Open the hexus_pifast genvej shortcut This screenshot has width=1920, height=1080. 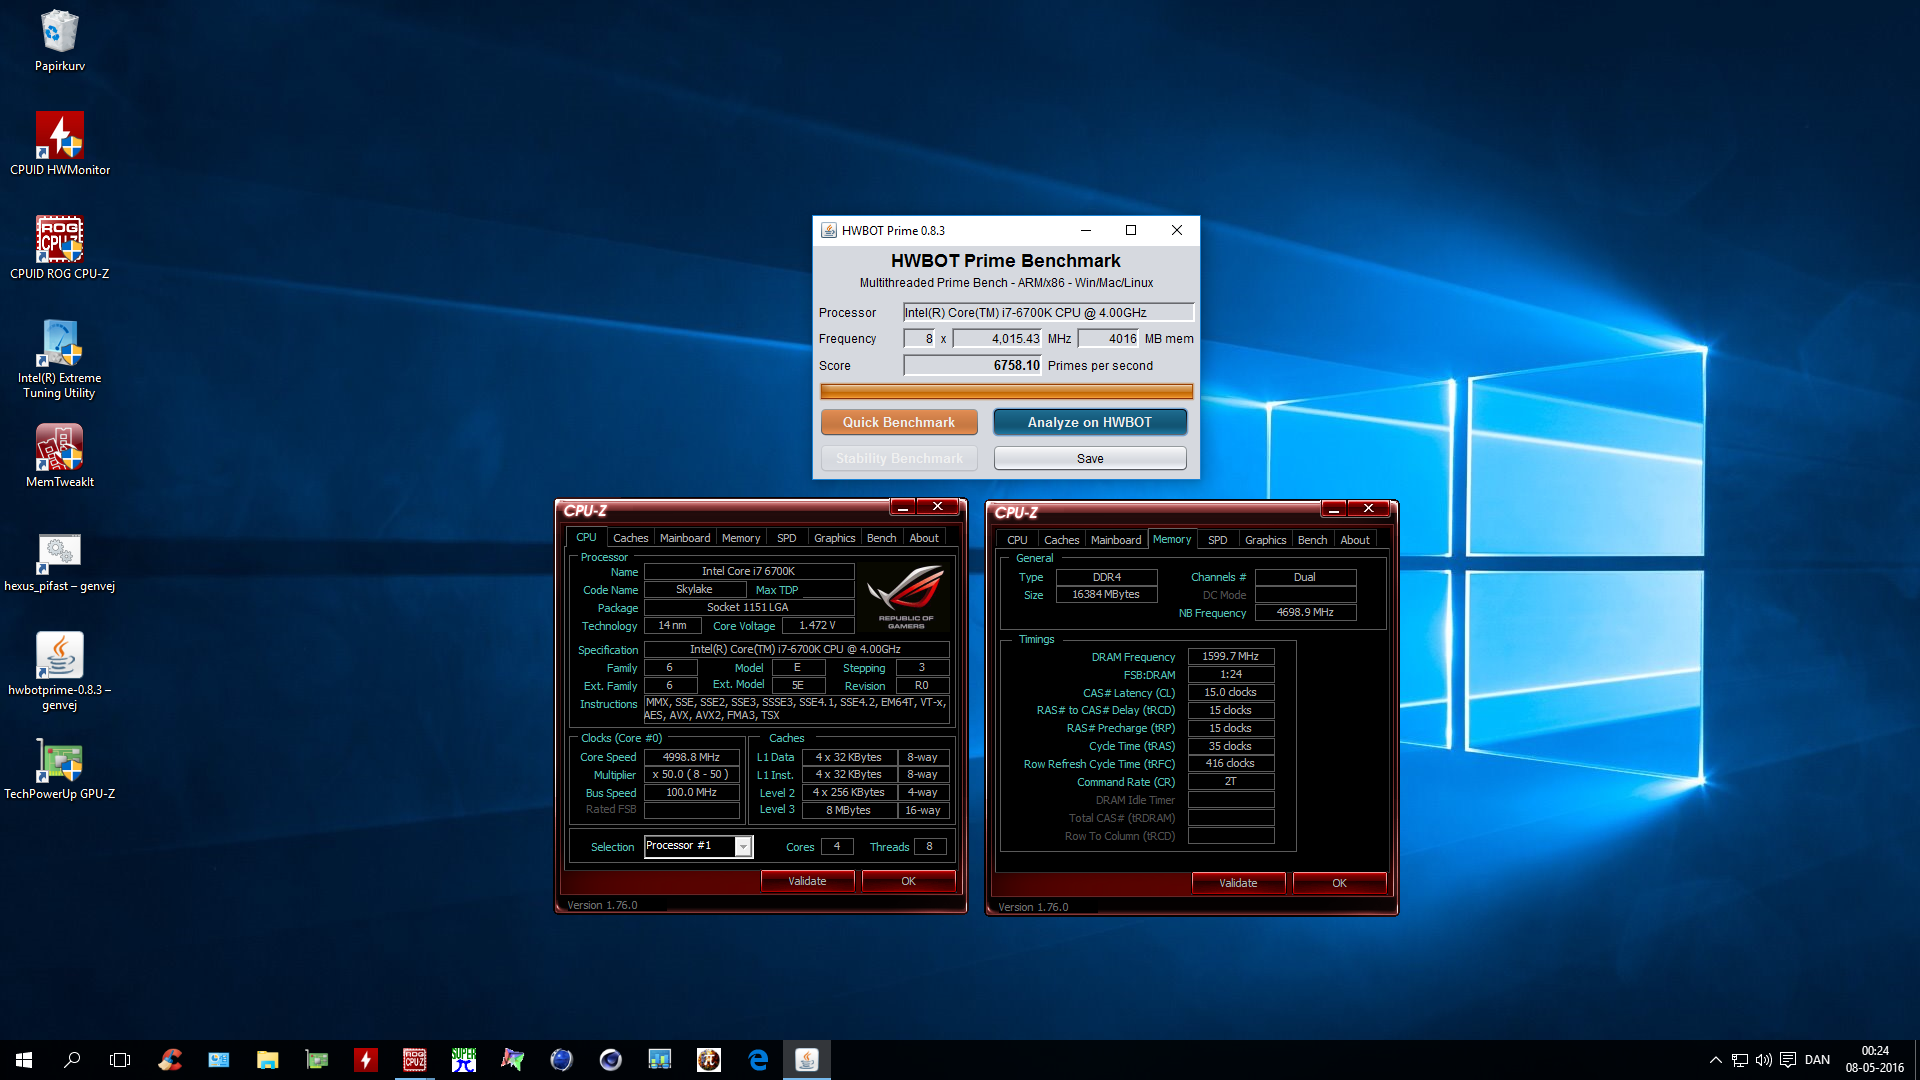(60, 562)
